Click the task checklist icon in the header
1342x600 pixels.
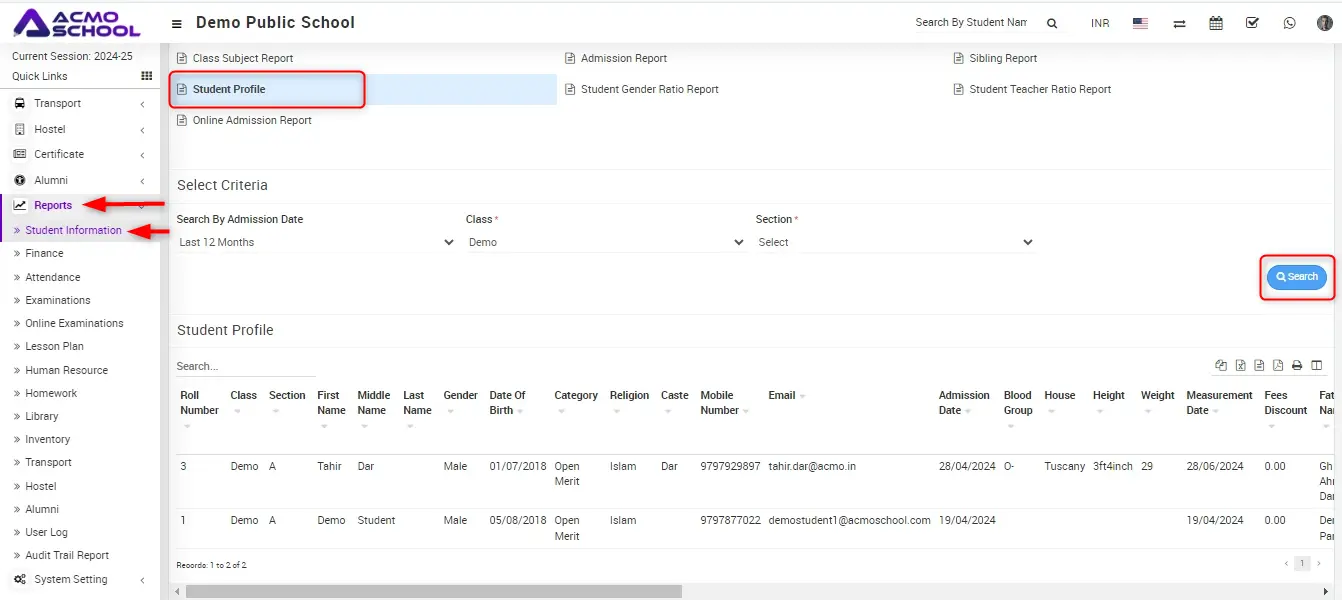click(x=1252, y=23)
